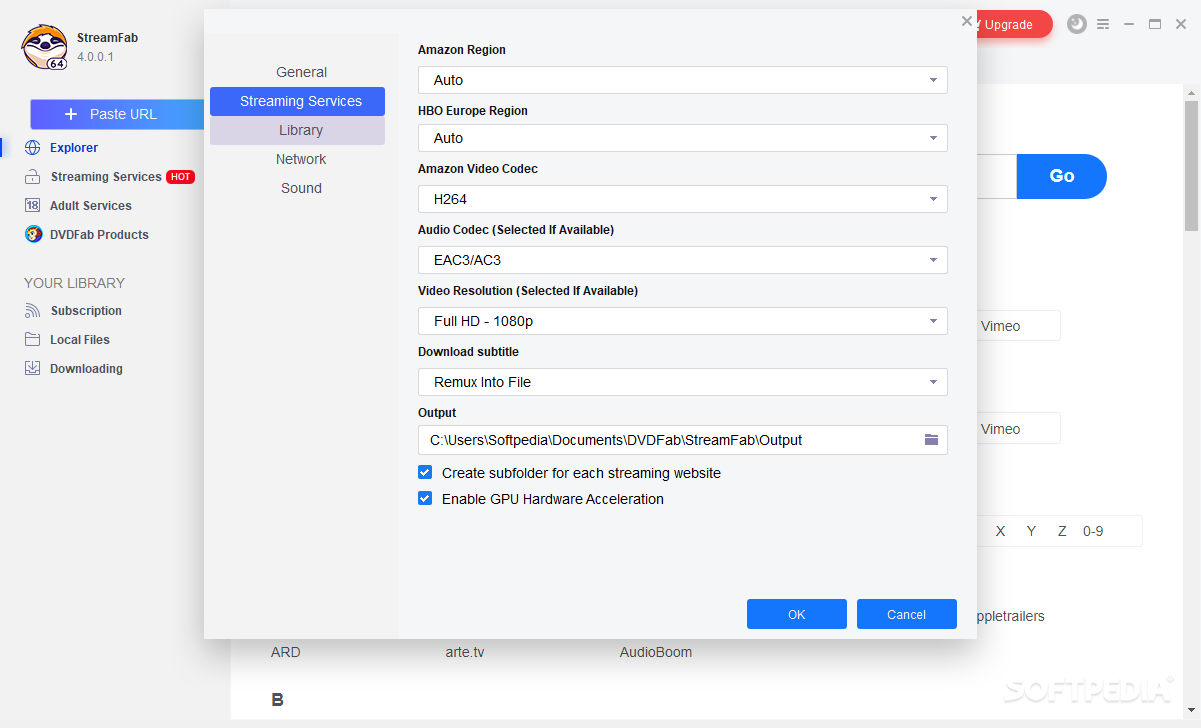Screen dimensions: 1201x728
Task: Filter sites by letter X
Action: point(1000,531)
